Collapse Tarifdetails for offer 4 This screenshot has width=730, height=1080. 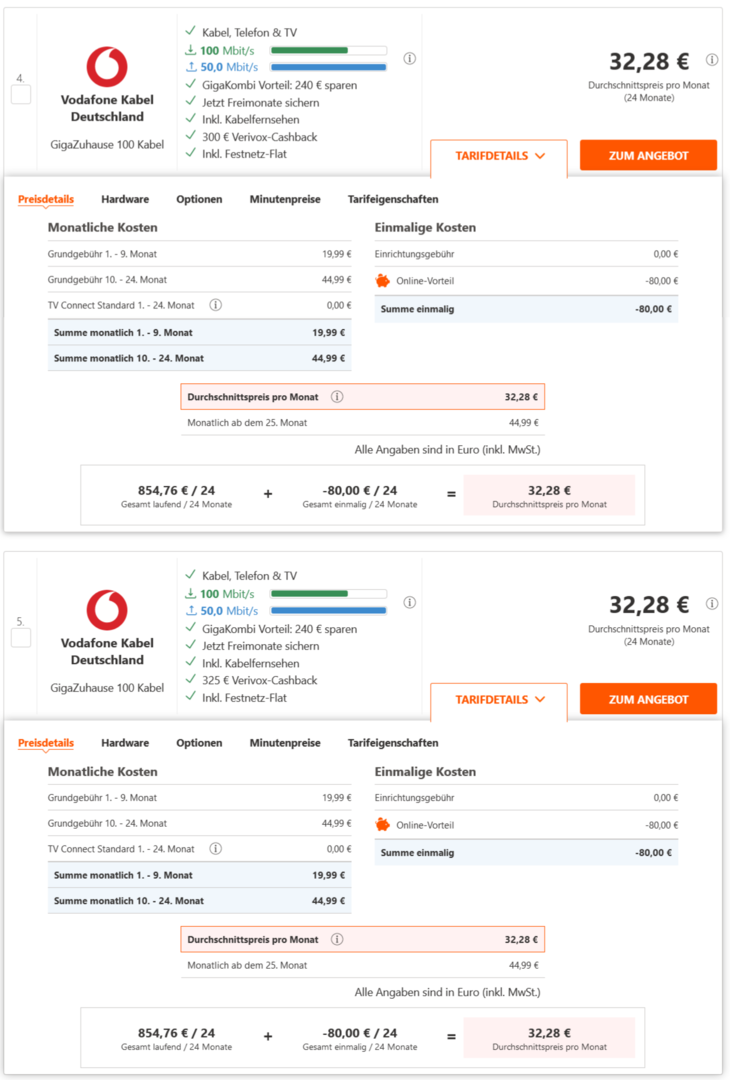point(499,156)
